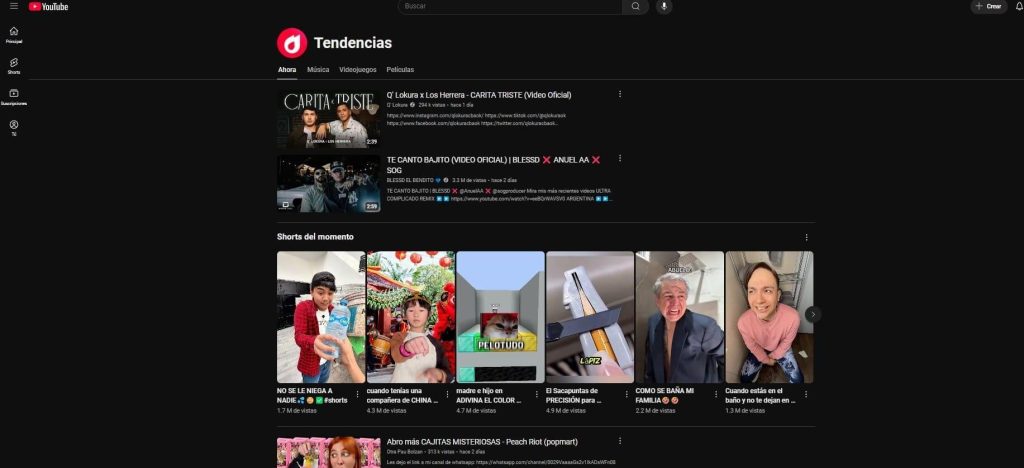Open notifications bell
The height and width of the screenshot is (468, 1024).
pos(1019,7)
